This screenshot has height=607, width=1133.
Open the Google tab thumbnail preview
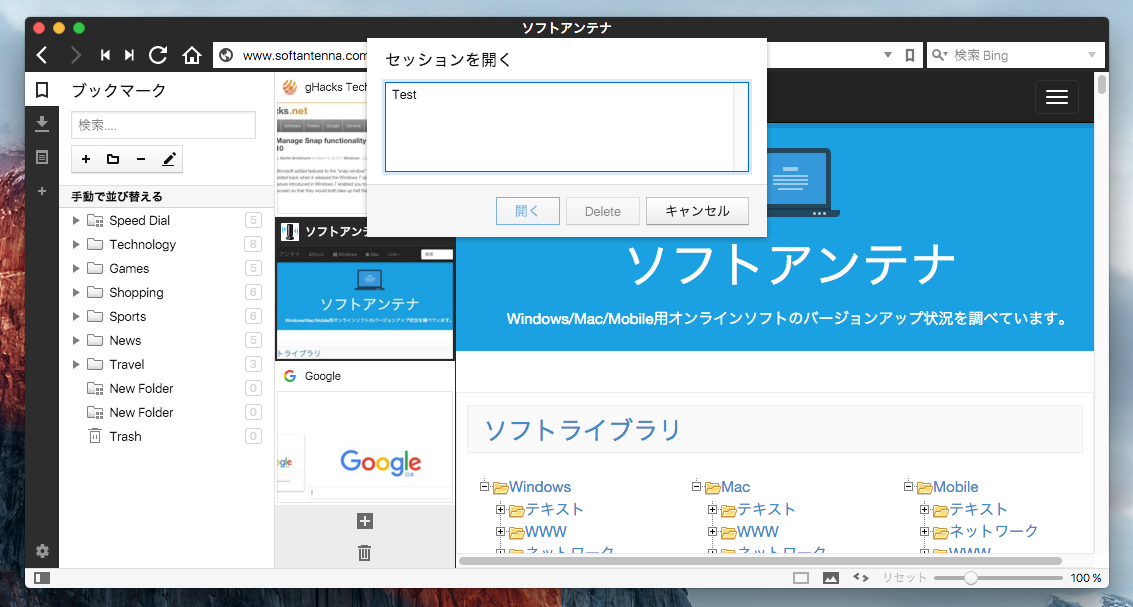[365, 447]
